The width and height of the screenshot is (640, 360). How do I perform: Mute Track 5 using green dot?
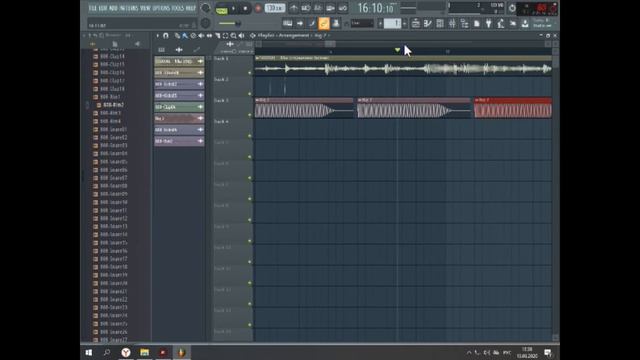coord(250,157)
